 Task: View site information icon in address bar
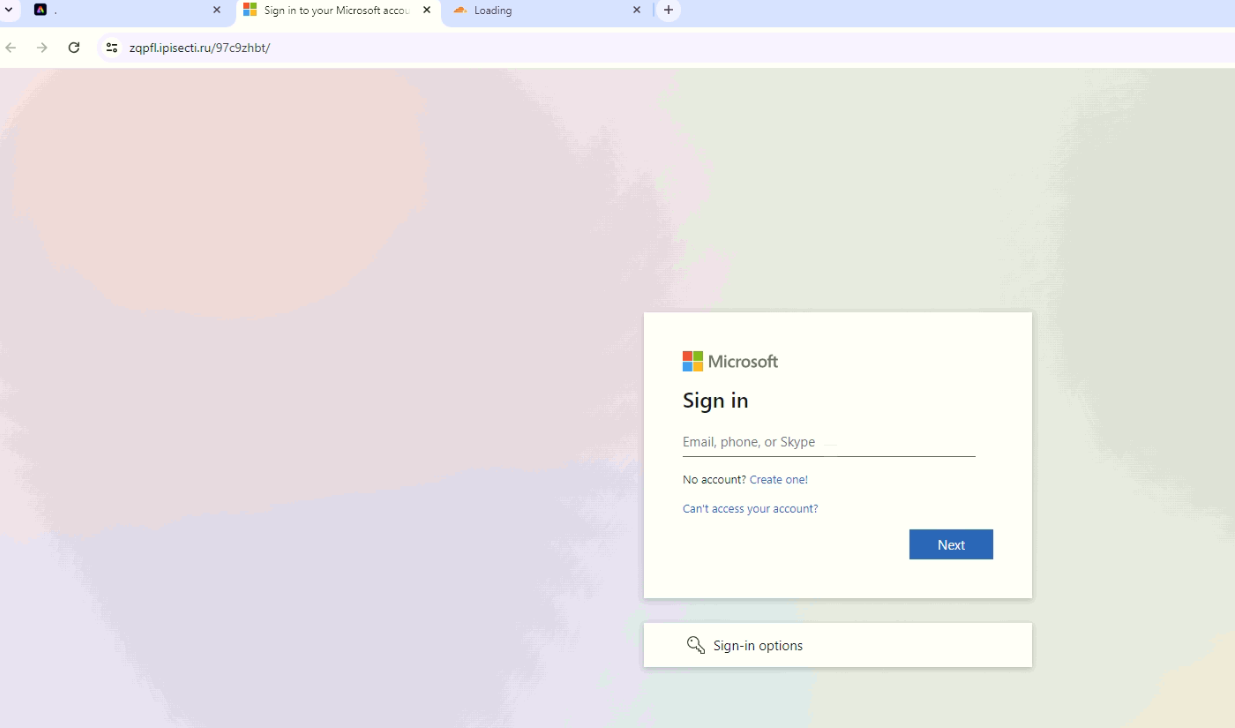[x=111, y=47]
